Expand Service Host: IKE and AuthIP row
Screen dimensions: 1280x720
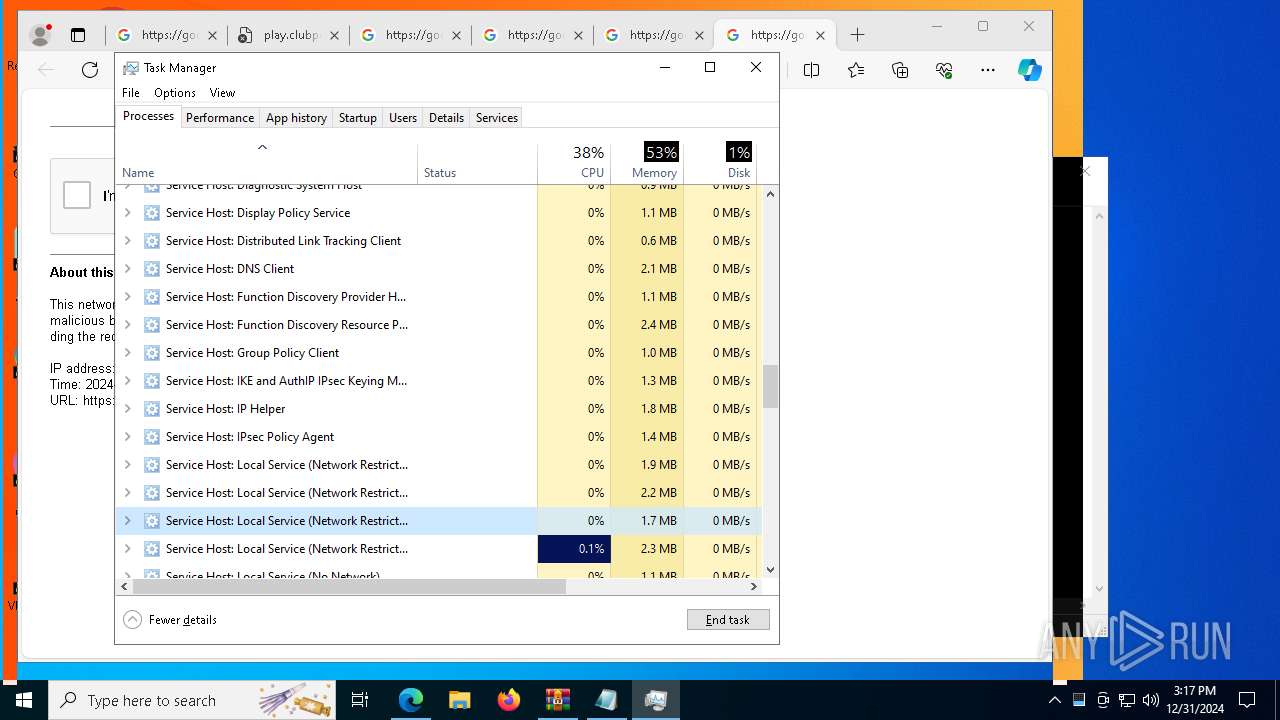click(127, 381)
